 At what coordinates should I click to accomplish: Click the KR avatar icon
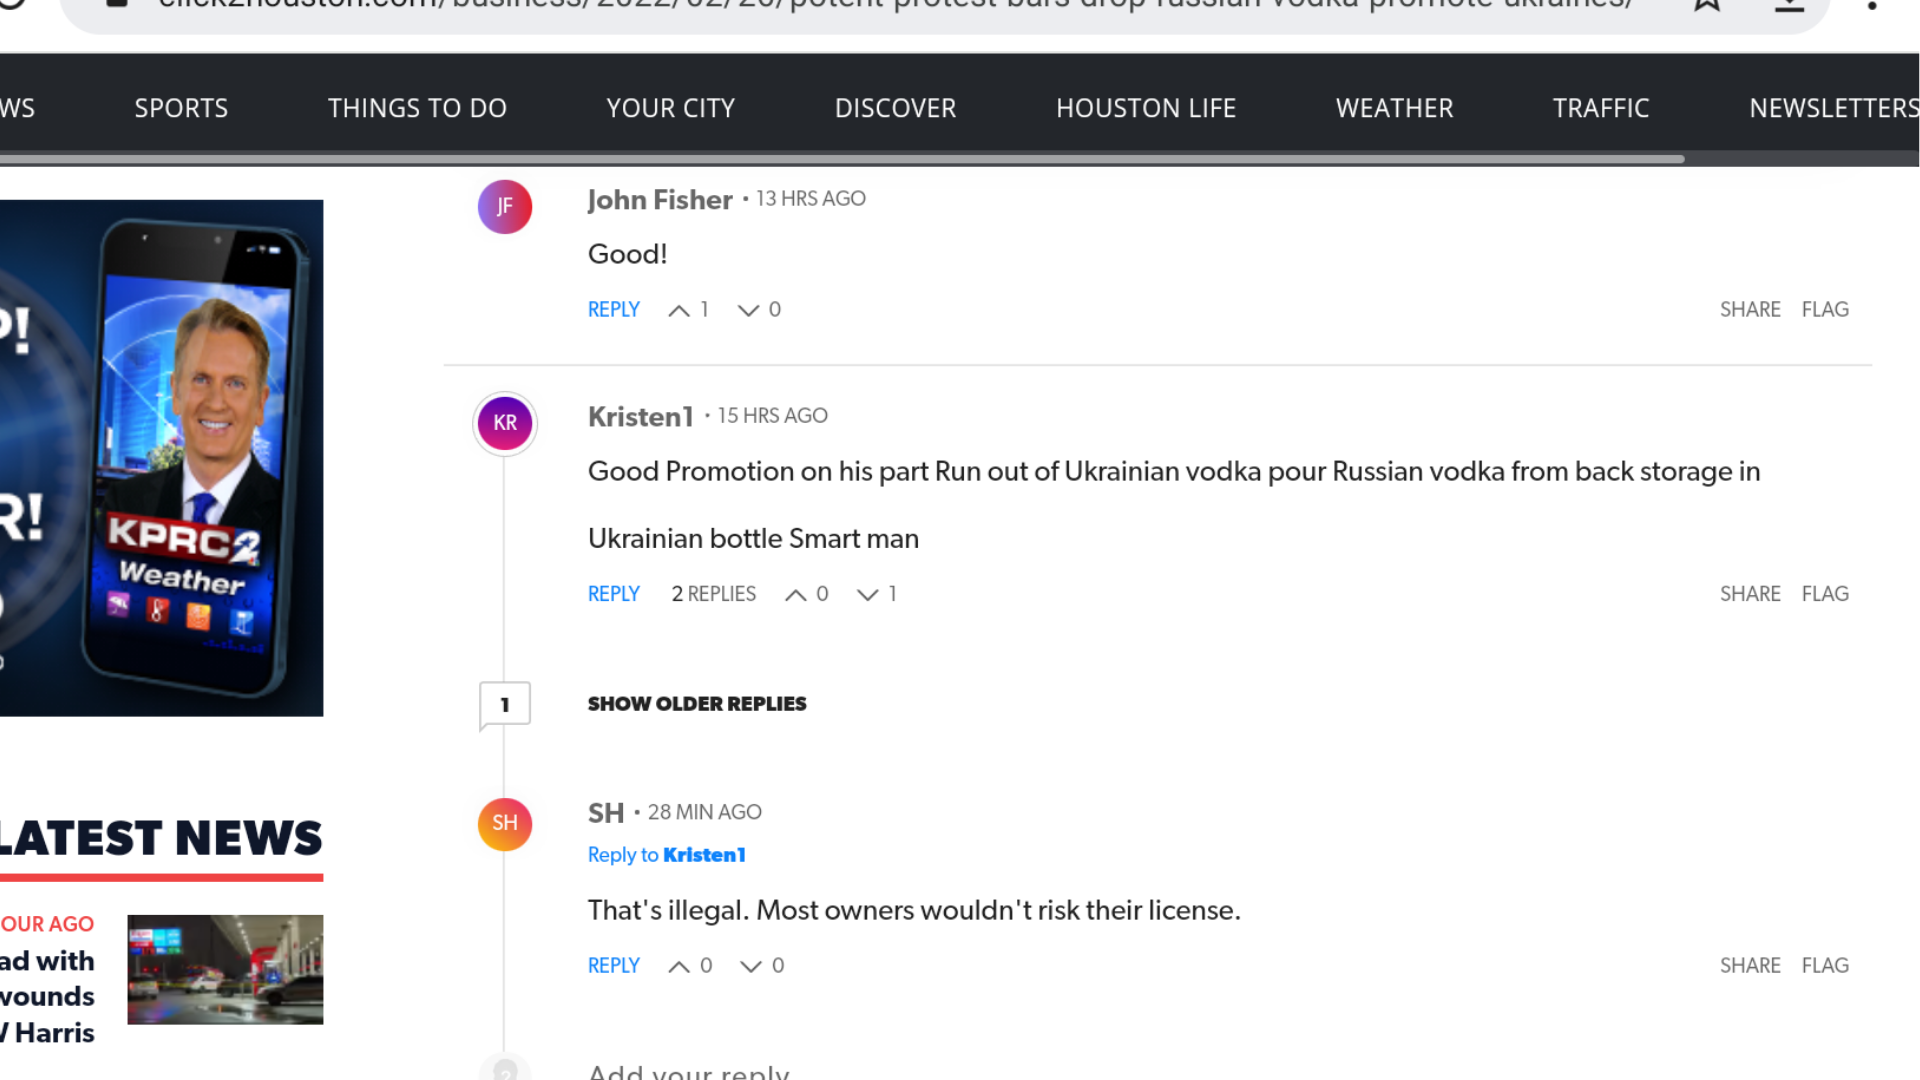pyautogui.click(x=505, y=423)
